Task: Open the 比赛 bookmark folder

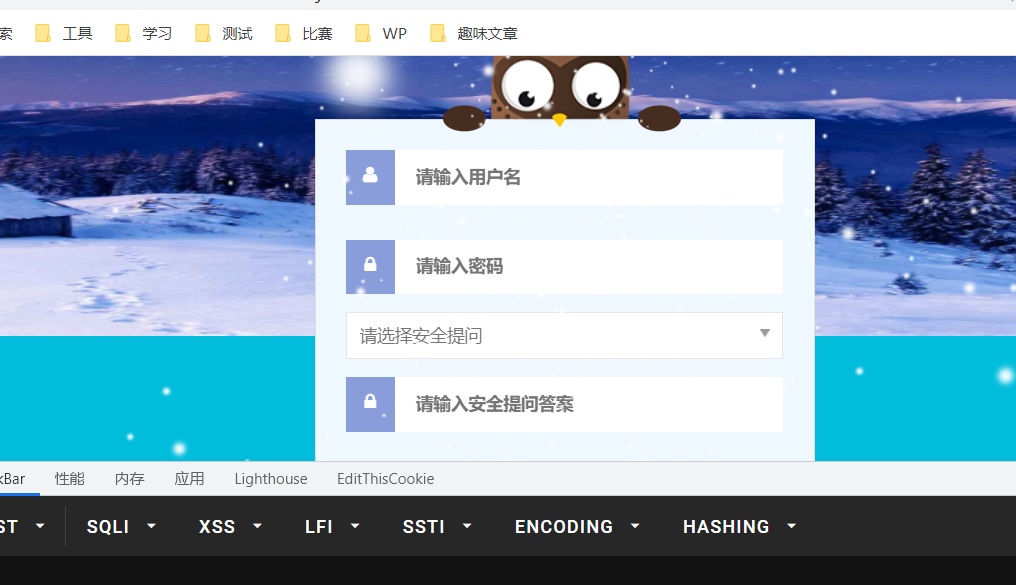Action: [304, 33]
